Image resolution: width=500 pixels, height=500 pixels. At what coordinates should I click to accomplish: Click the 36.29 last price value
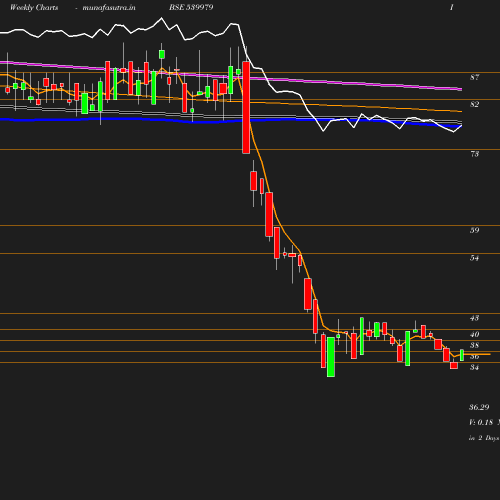pos(479,407)
